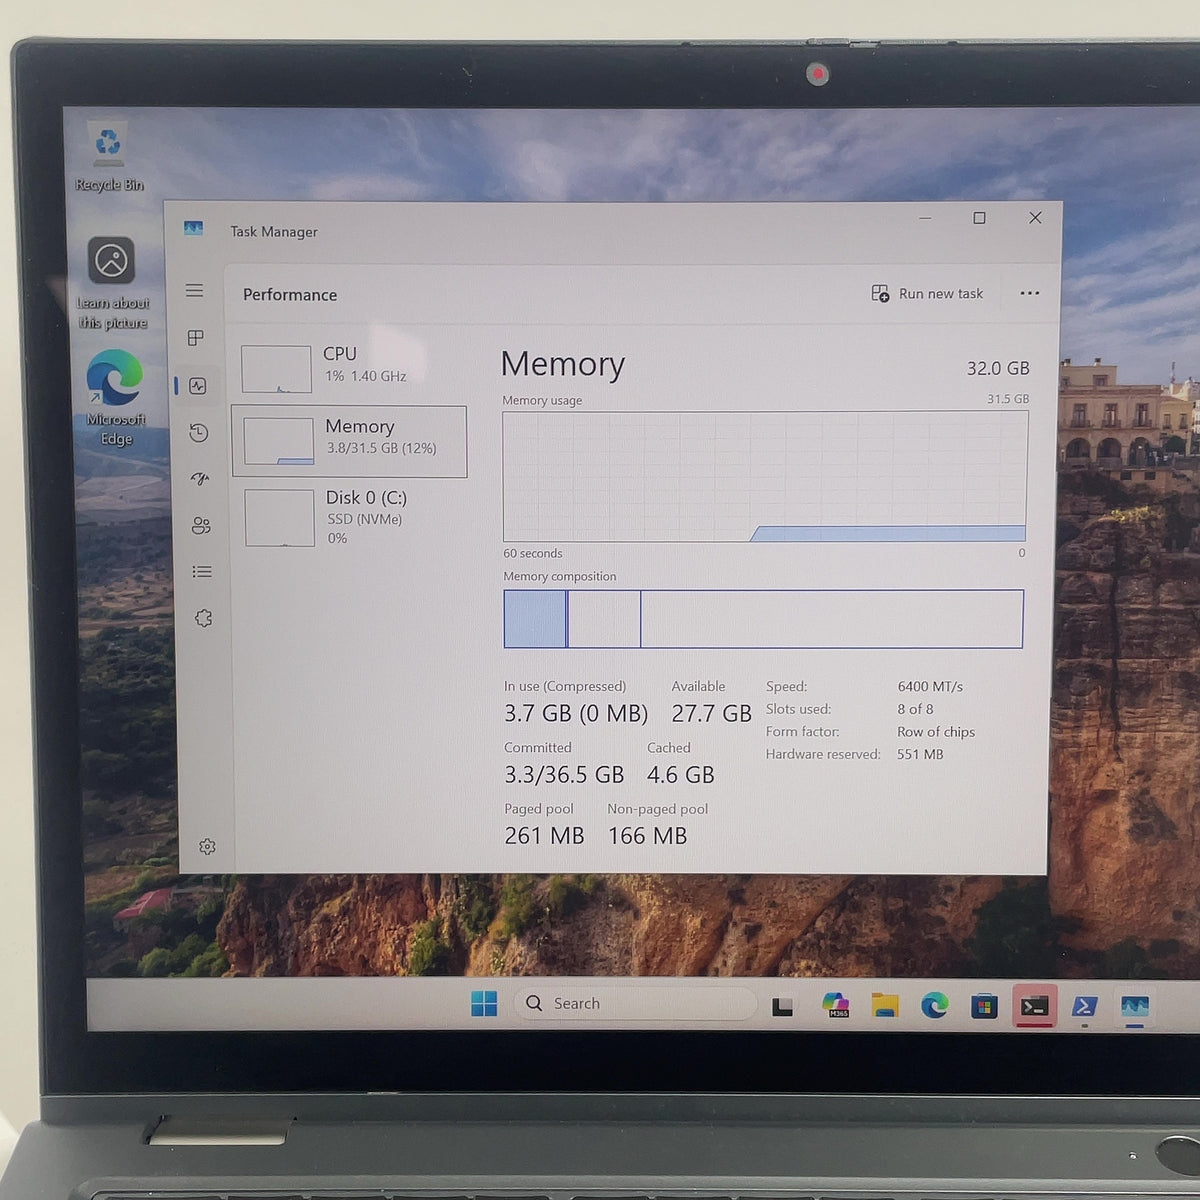The width and height of the screenshot is (1200, 1200).
Task: Open Users page in sidebar
Action: [201, 525]
